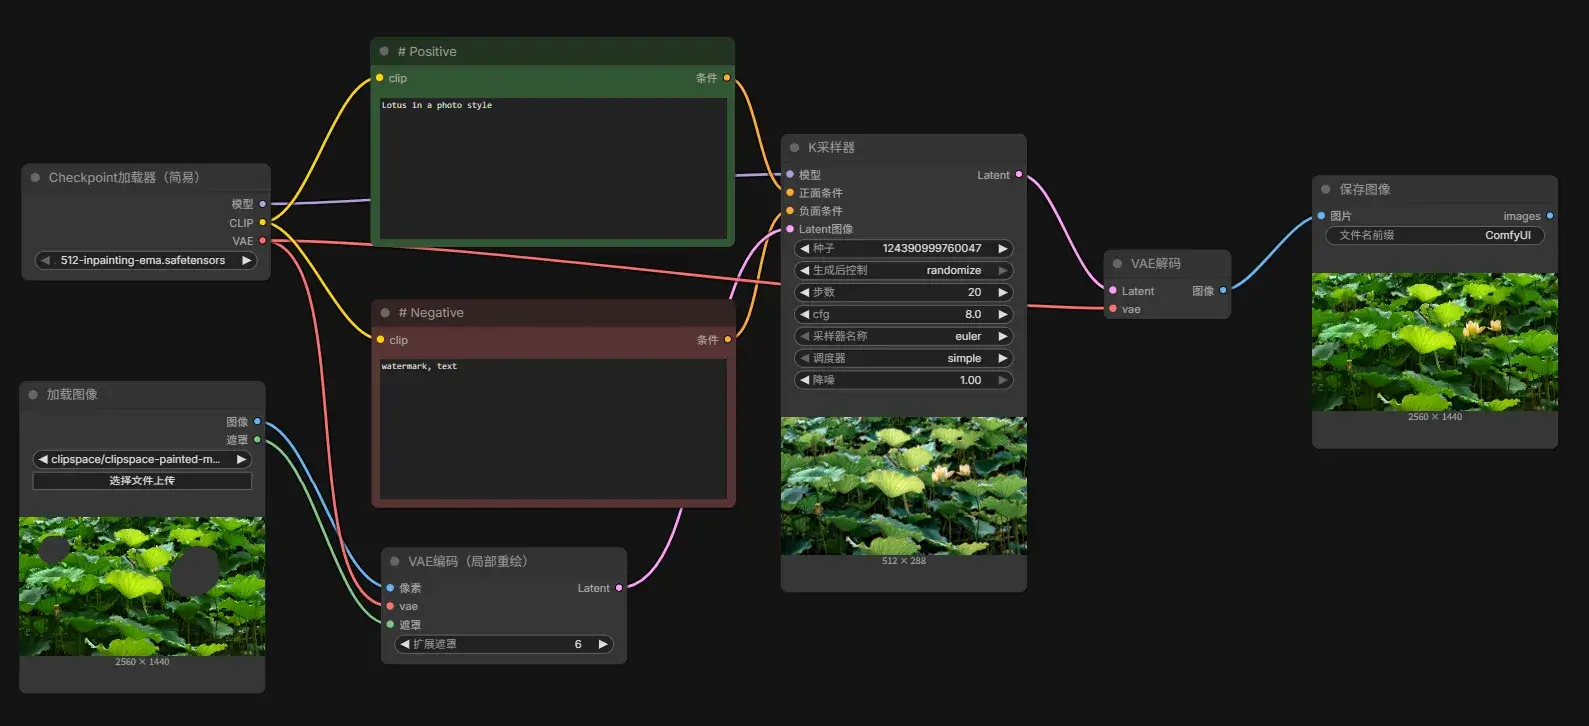Click the 选择文件上传 upload button

pos(142,481)
